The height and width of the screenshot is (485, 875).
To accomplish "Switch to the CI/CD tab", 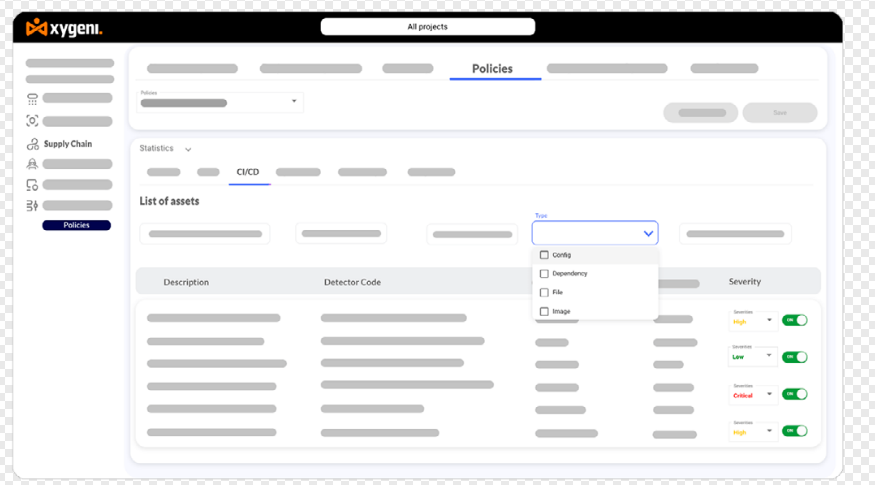I will pos(248,172).
